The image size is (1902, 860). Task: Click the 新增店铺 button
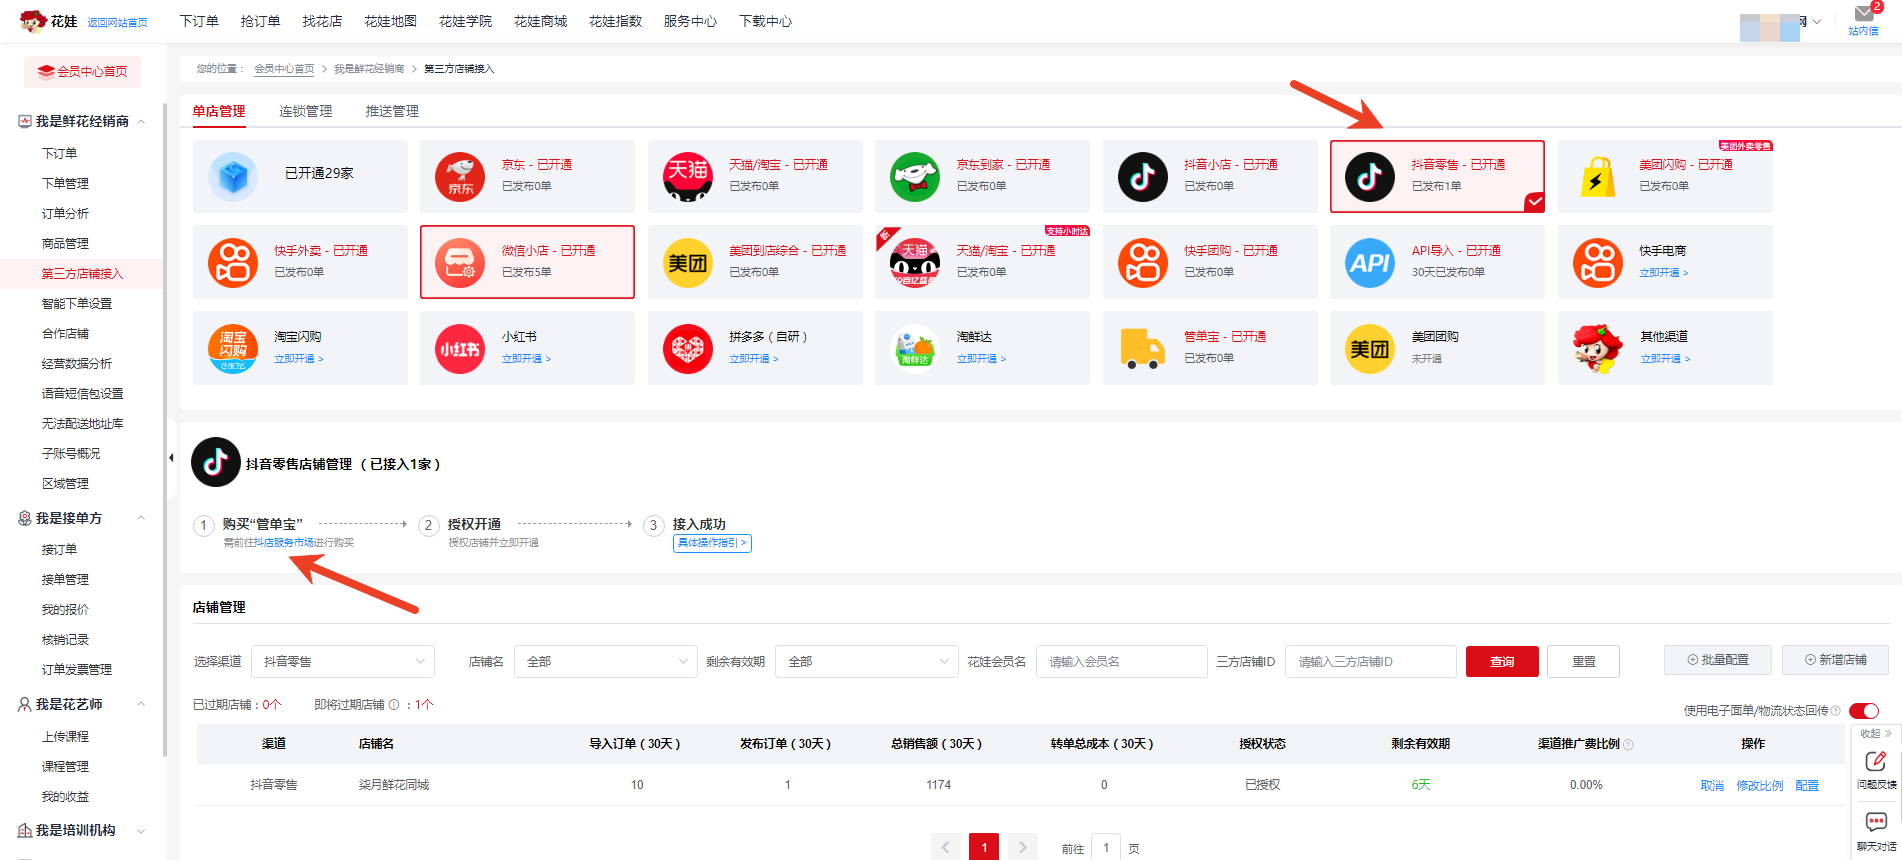coord(1835,660)
